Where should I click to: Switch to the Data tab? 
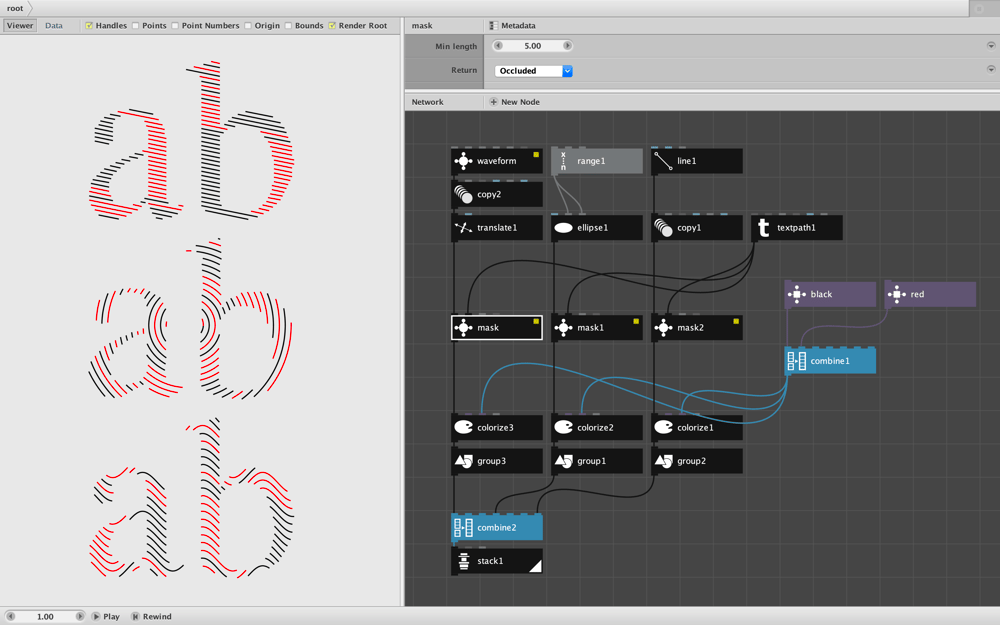[x=54, y=26]
